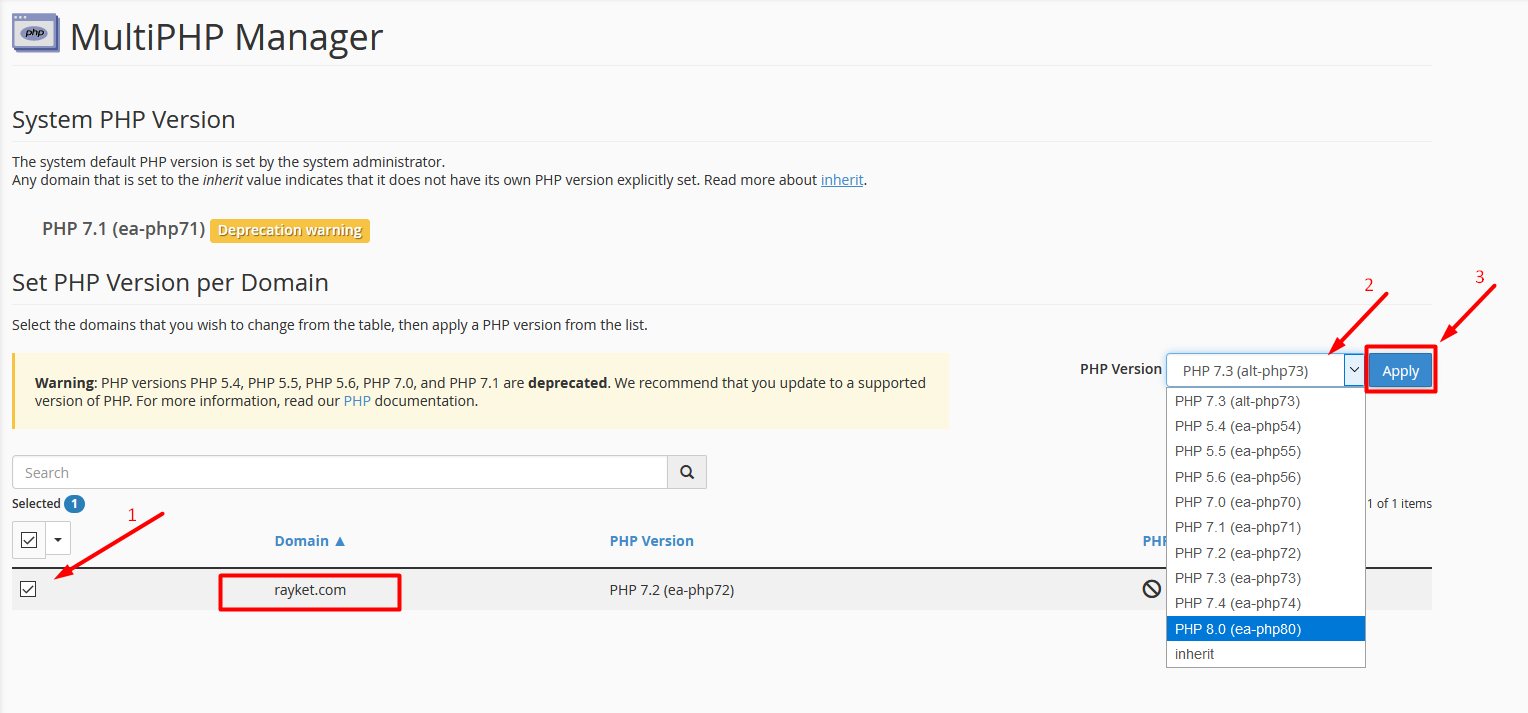Image resolution: width=1528 pixels, height=713 pixels.
Task: Click the prohibition icon in the PHP-FPM column
Action: pos(1150,590)
